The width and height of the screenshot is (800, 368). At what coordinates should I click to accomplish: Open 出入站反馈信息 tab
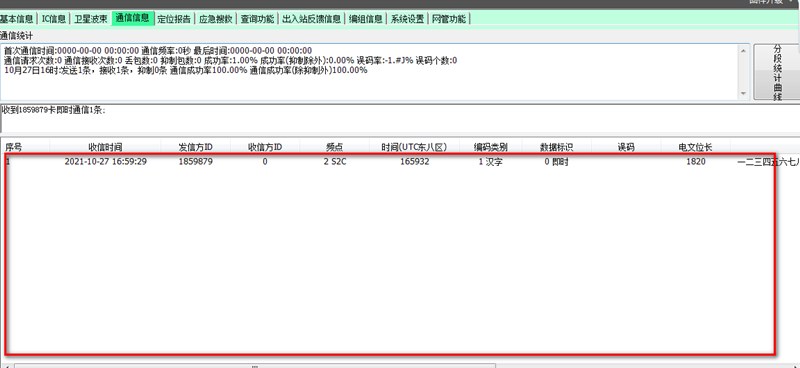[x=311, y=19]
